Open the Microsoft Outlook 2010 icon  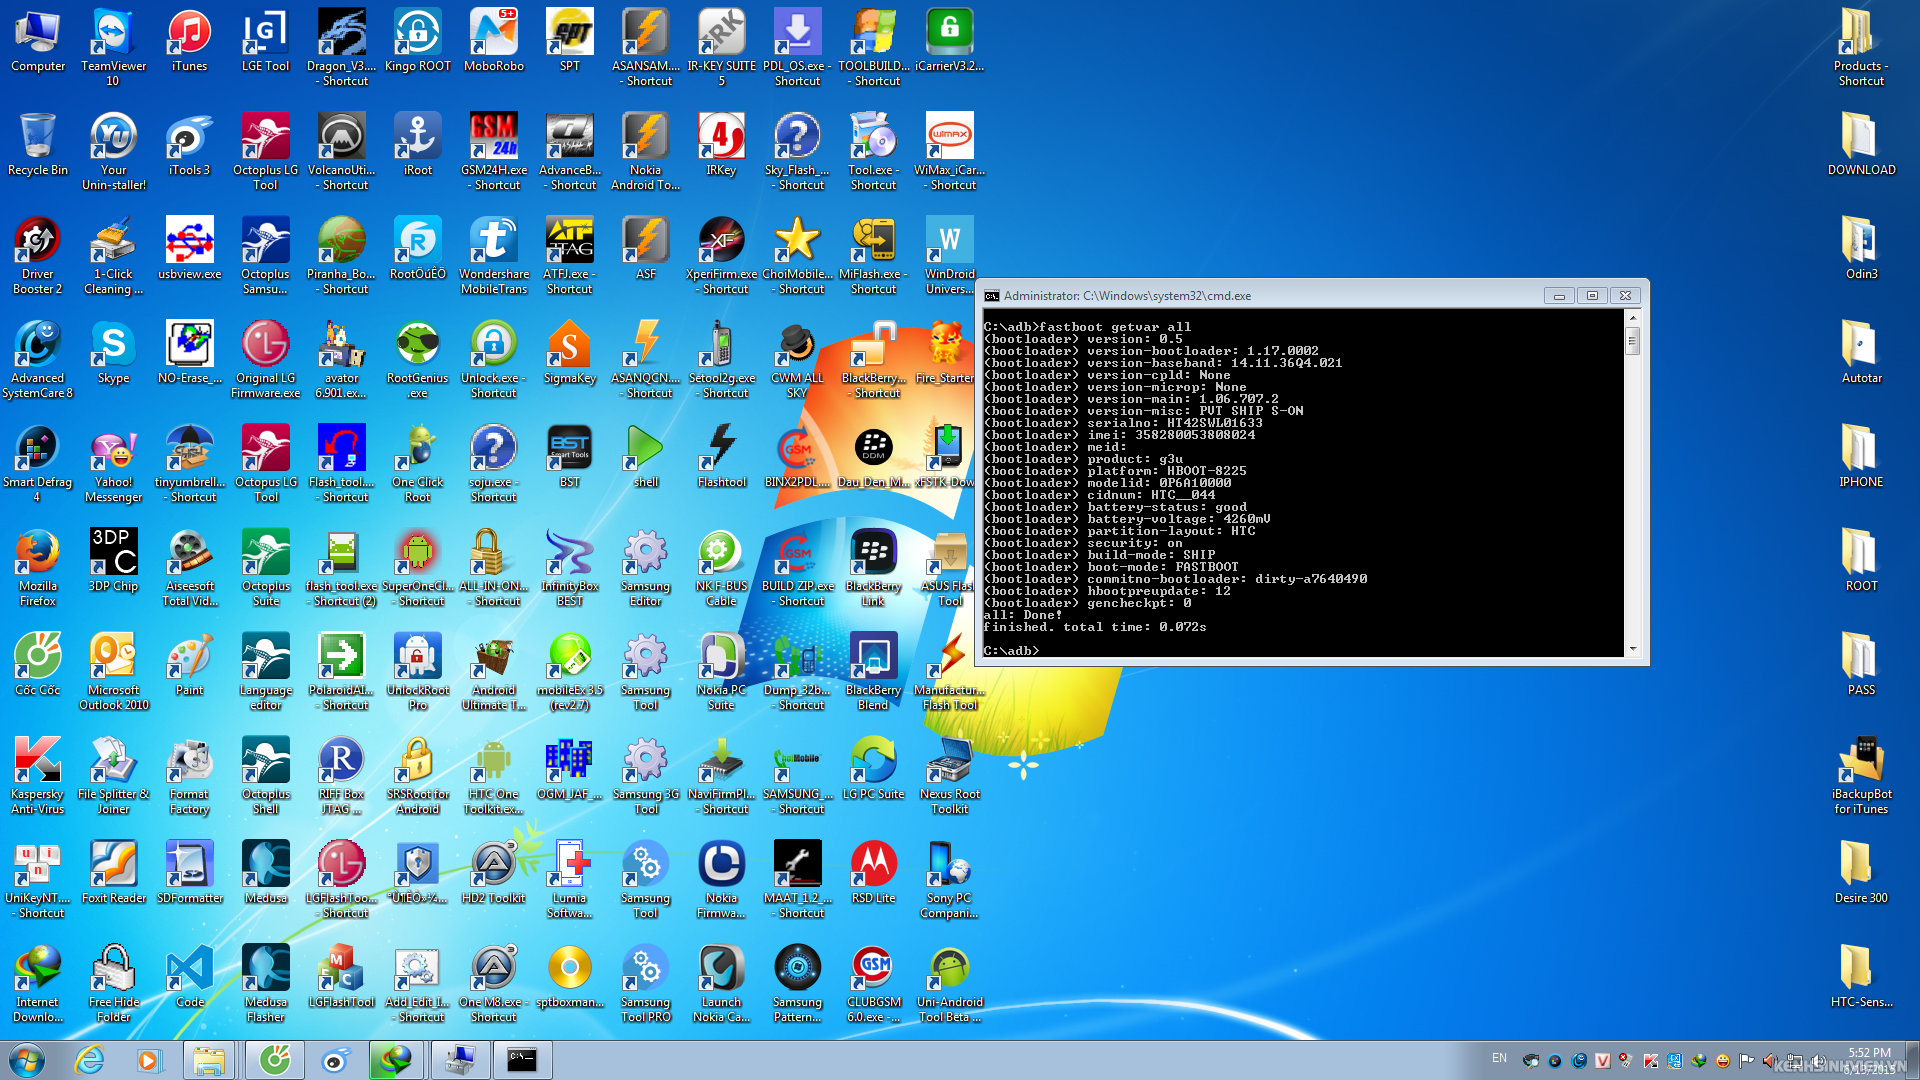[113, 671]
